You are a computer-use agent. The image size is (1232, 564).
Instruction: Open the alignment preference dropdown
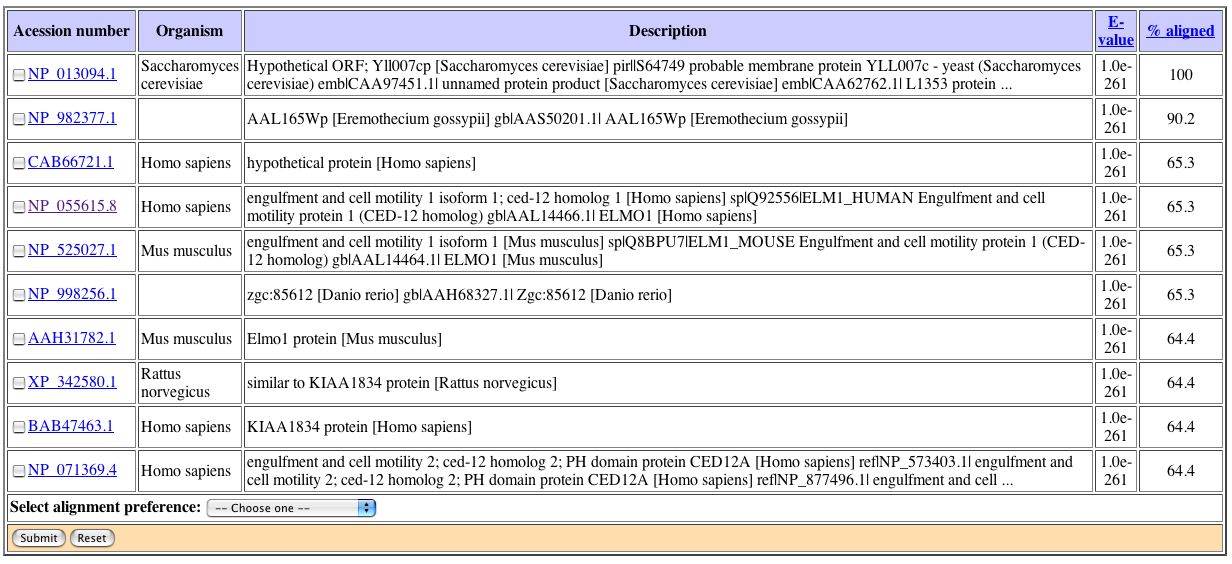point(291,508)
